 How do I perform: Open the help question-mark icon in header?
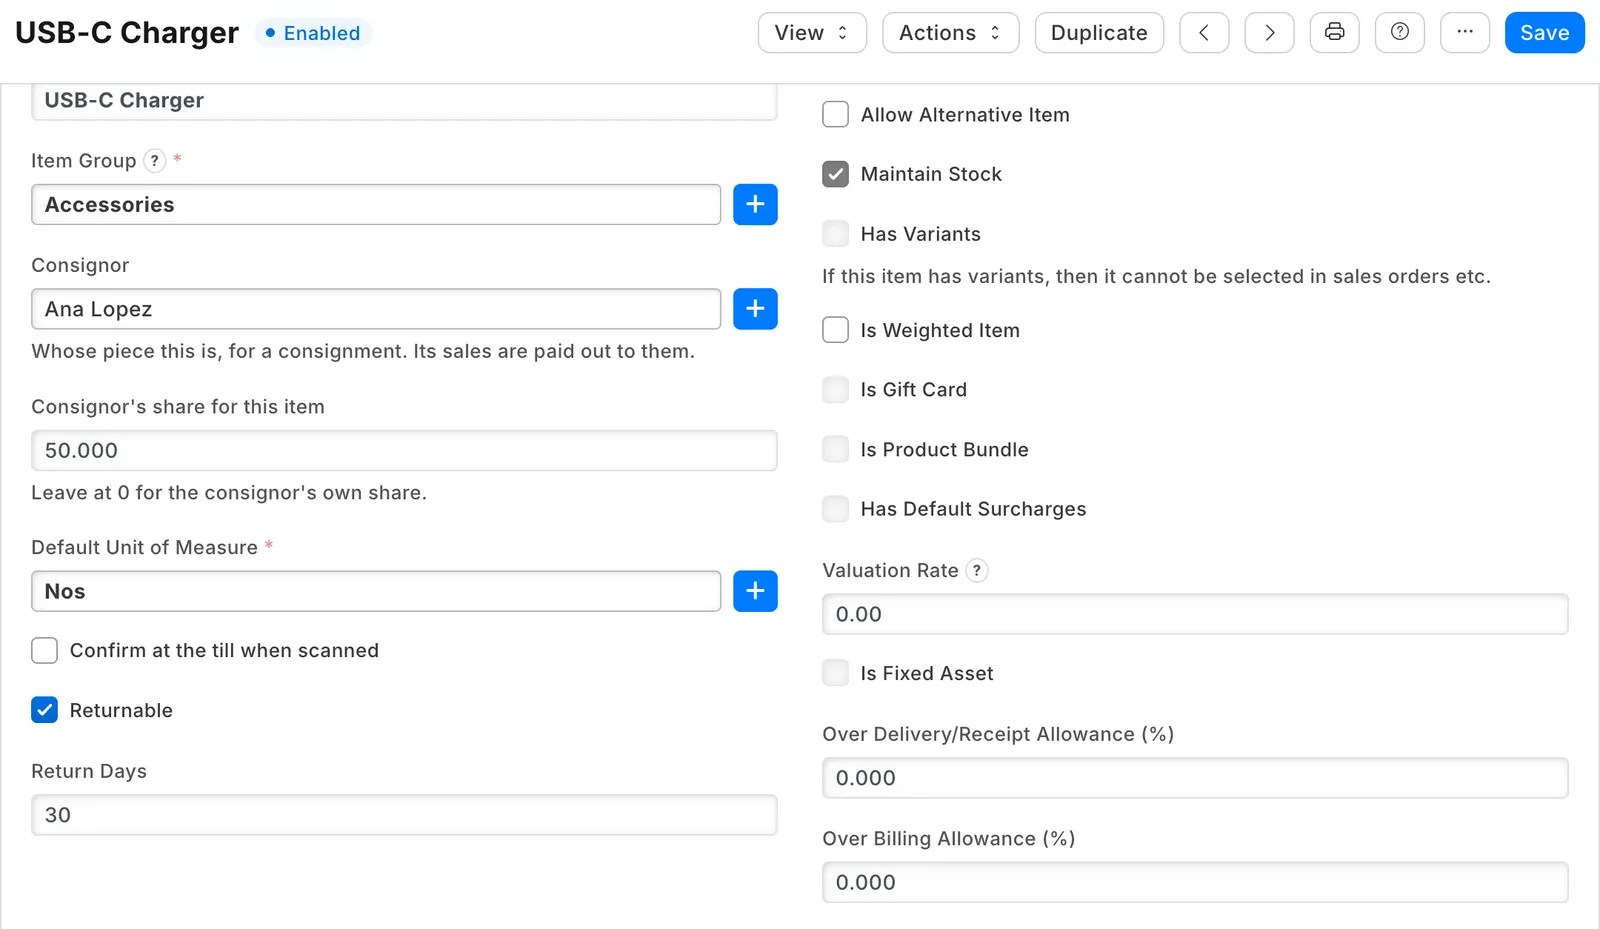tap(1400, 33)
